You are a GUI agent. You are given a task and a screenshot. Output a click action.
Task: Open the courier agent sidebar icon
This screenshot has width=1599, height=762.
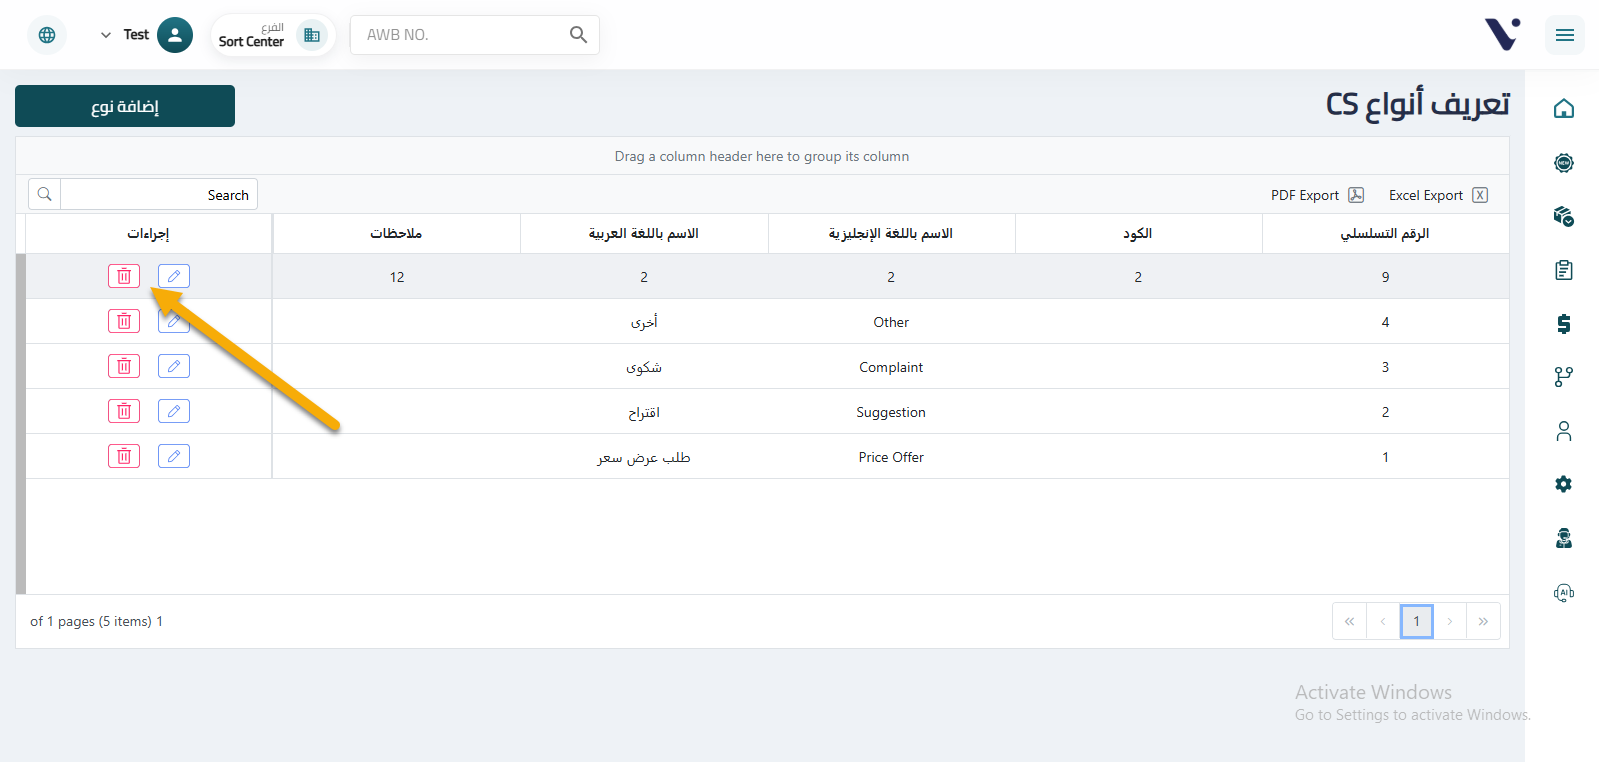(1564, 538)
